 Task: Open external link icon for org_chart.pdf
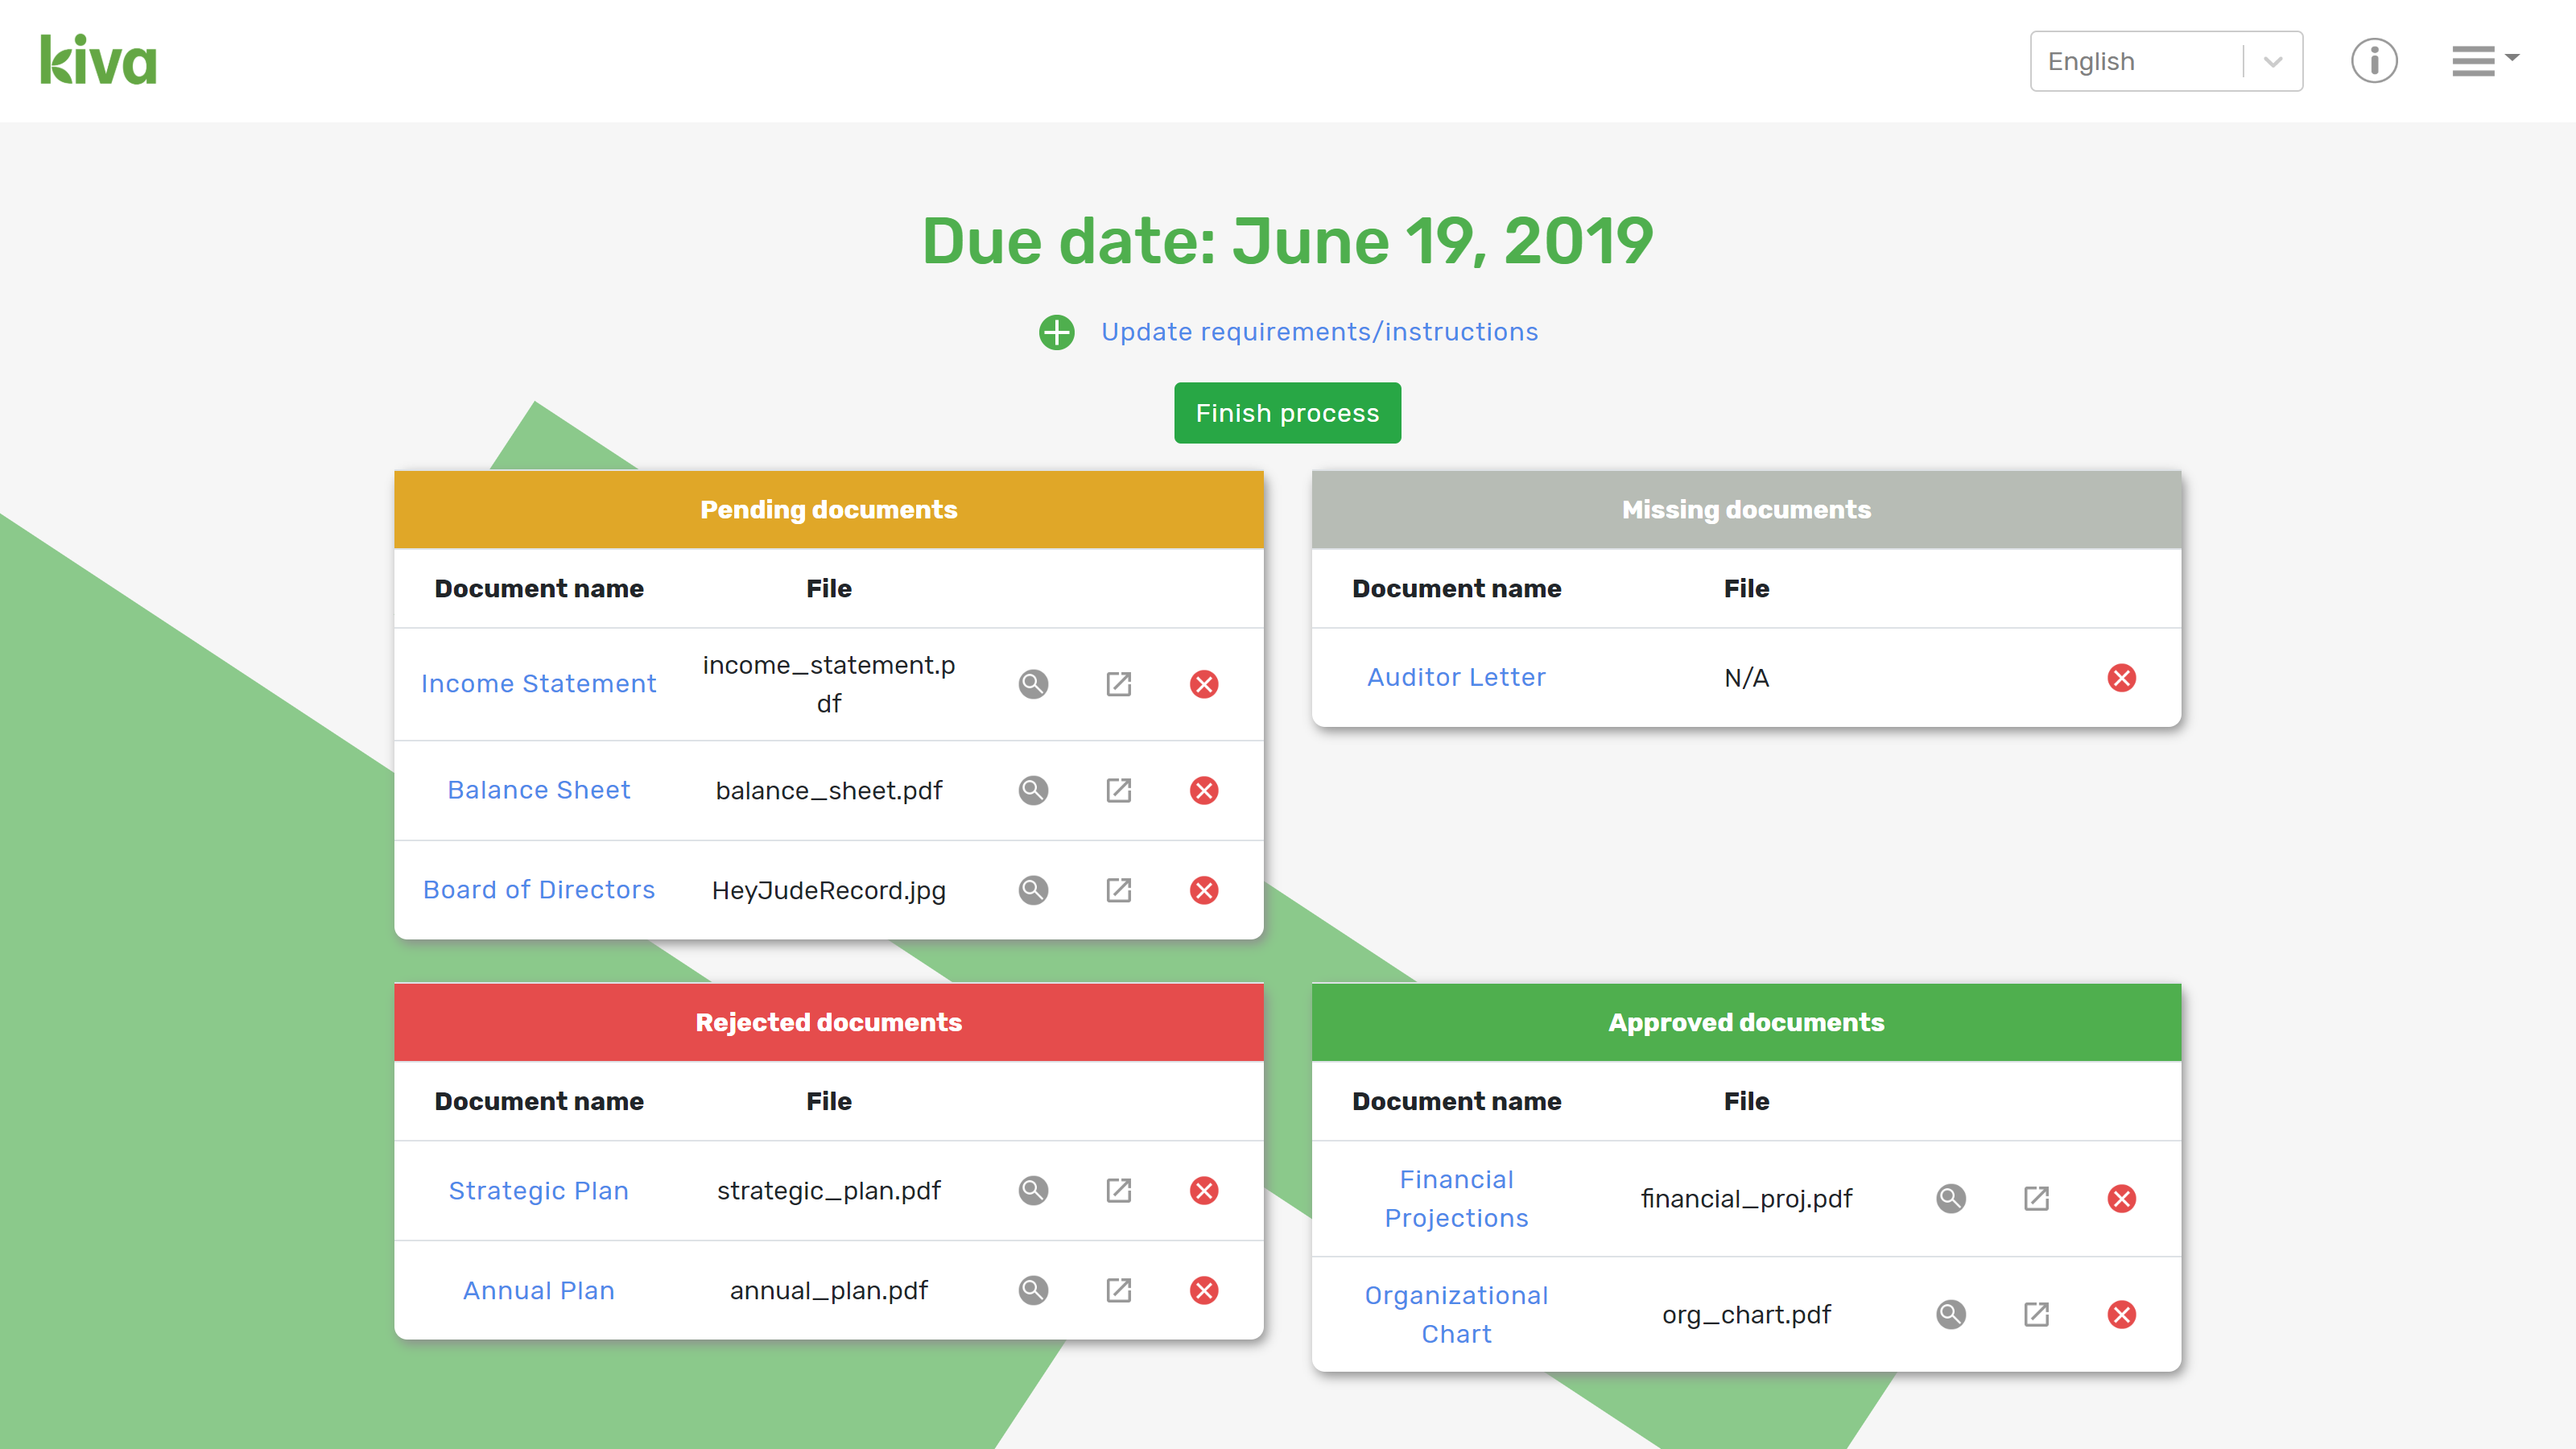(2036, 1314)
